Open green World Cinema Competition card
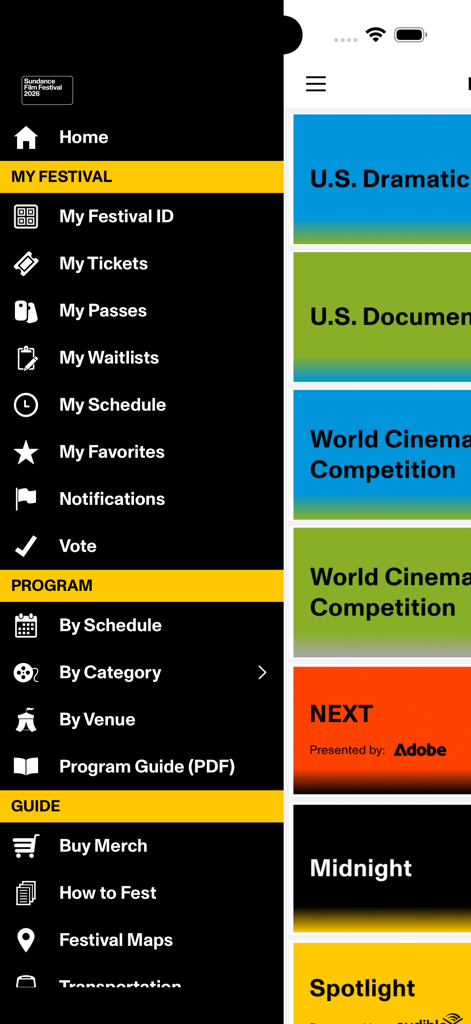The image size is (471, 1024). pyautogui.click(x=382, y=592)
